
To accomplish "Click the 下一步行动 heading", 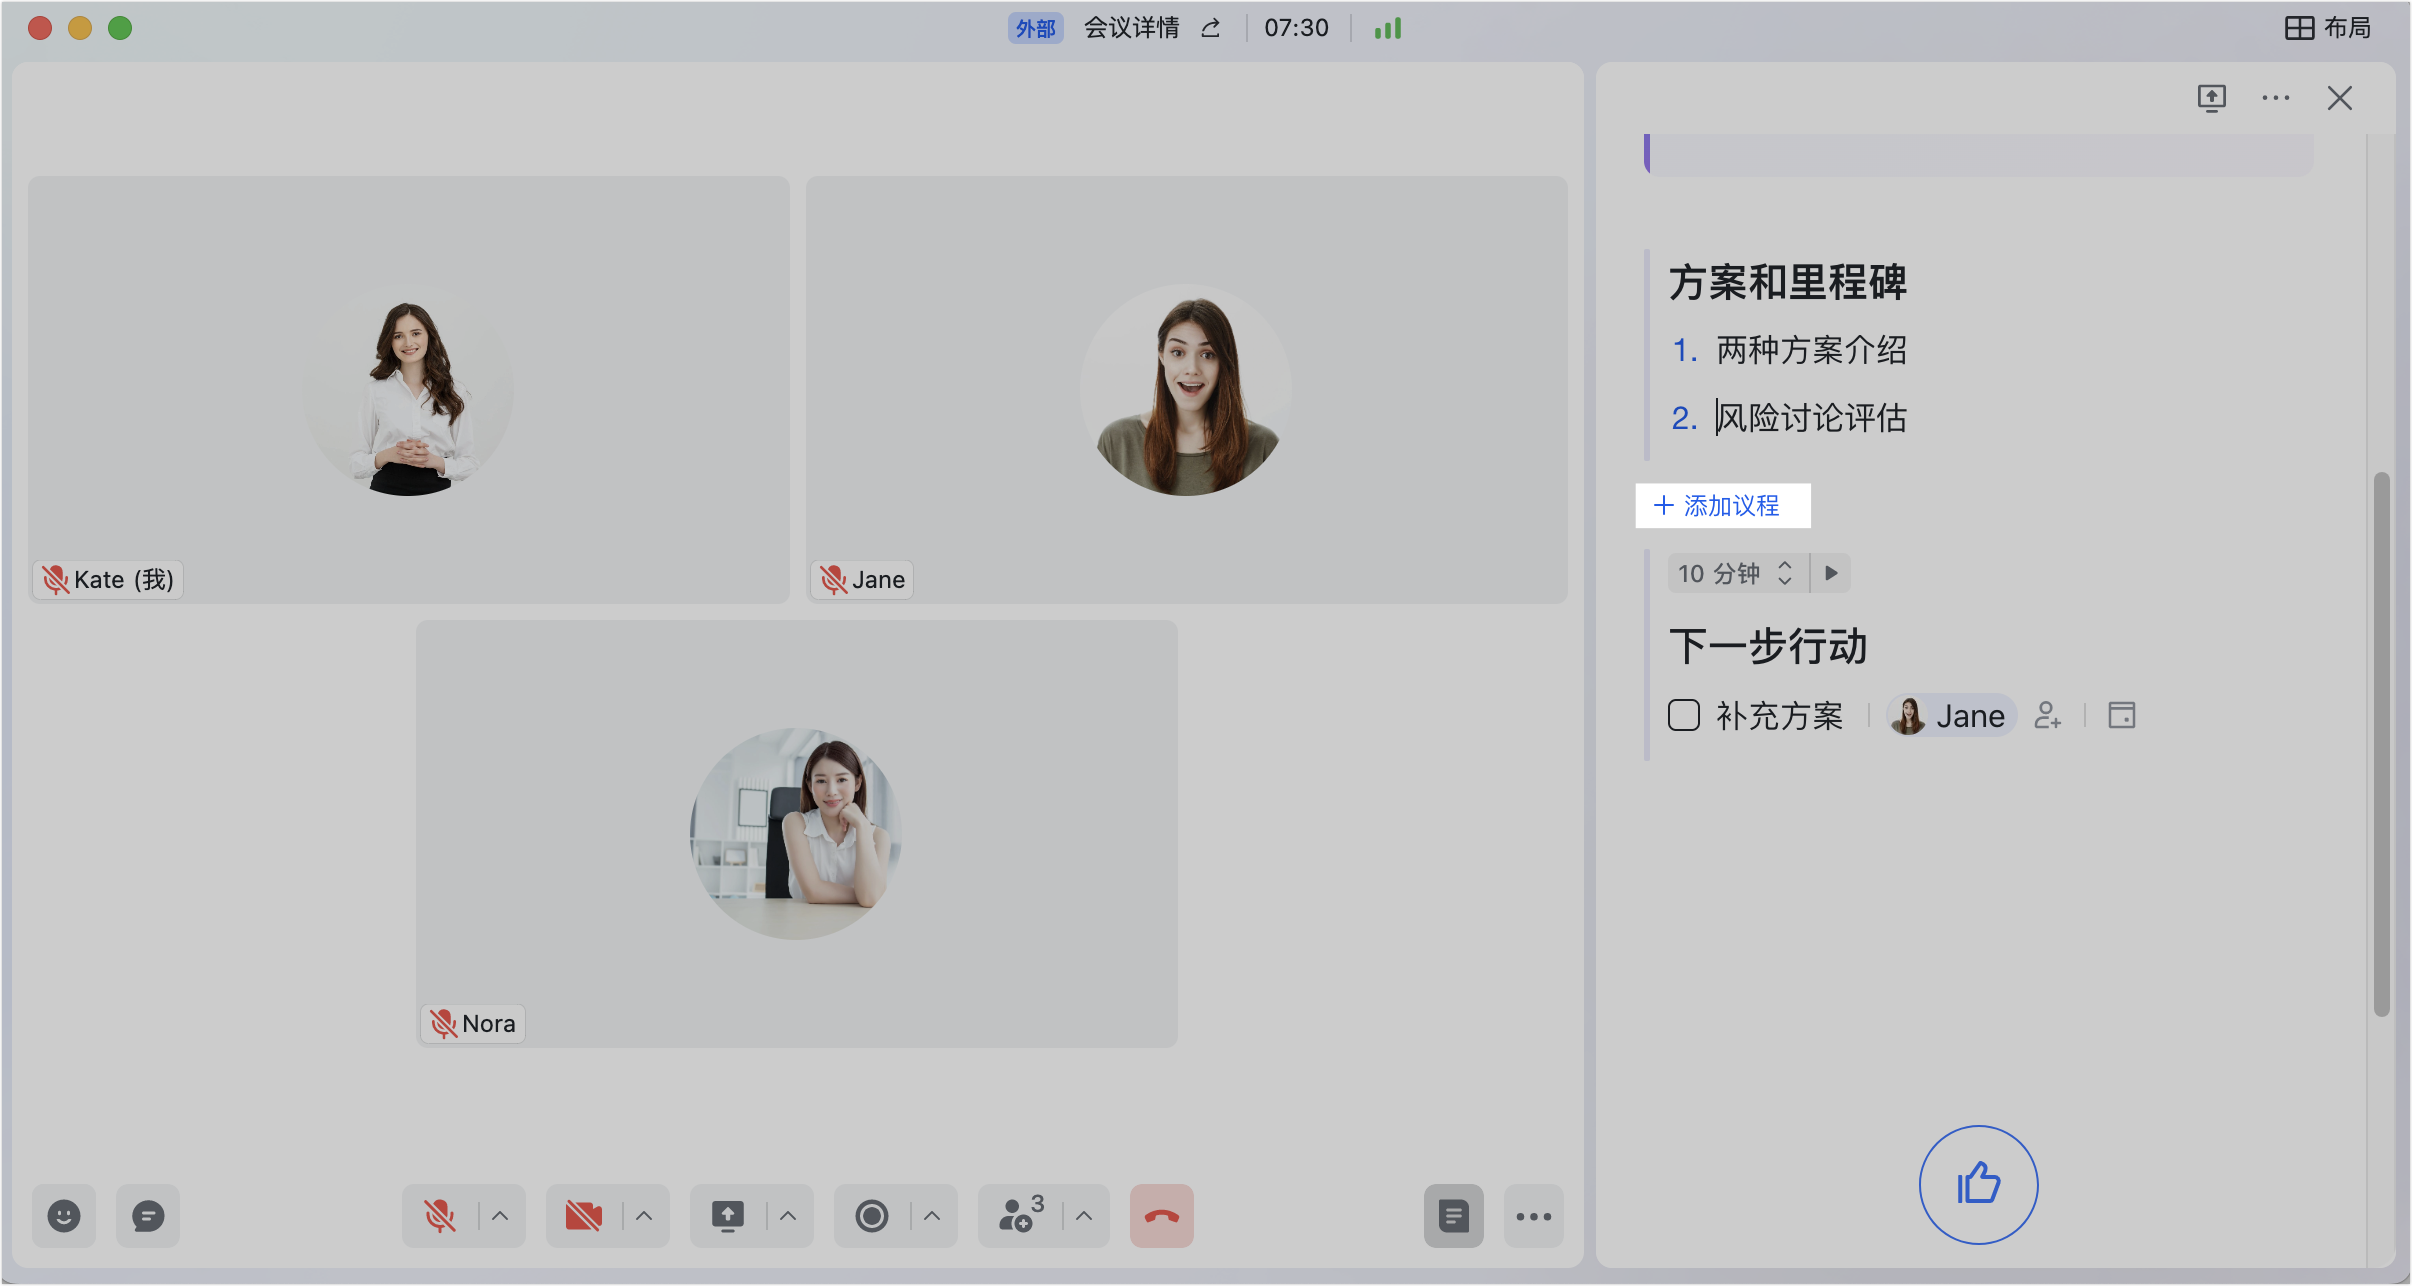I will (x=1768, y=646).
